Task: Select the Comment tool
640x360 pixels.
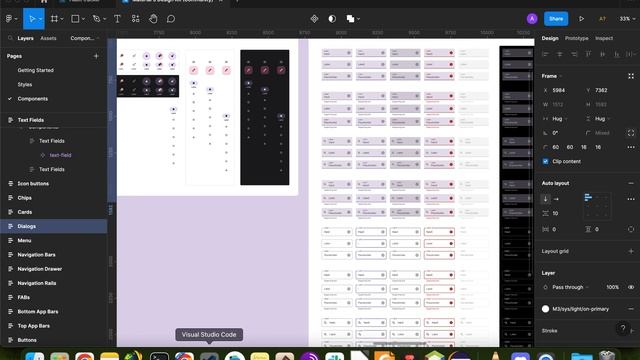Action: 171,19
